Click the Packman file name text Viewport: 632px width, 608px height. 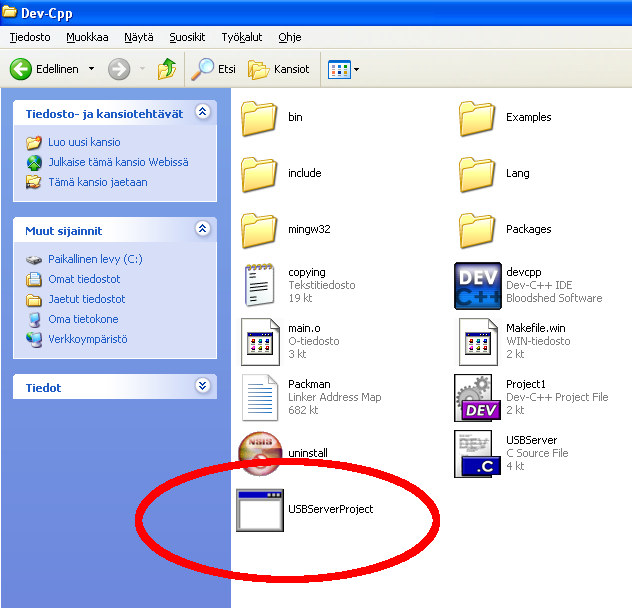point(309,384)
